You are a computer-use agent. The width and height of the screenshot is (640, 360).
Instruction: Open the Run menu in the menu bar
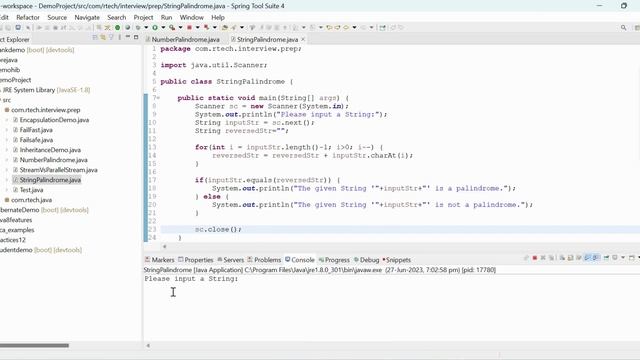click(x=166, y=18)
